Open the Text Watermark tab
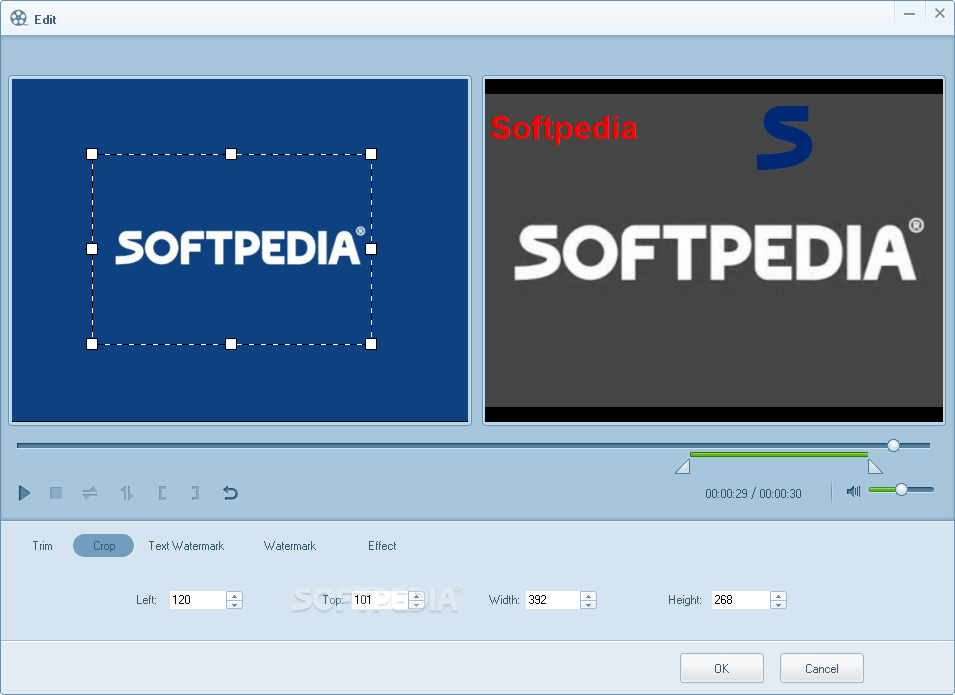The image size is (955, 695). pyautogui.click(x=186, y=546)
